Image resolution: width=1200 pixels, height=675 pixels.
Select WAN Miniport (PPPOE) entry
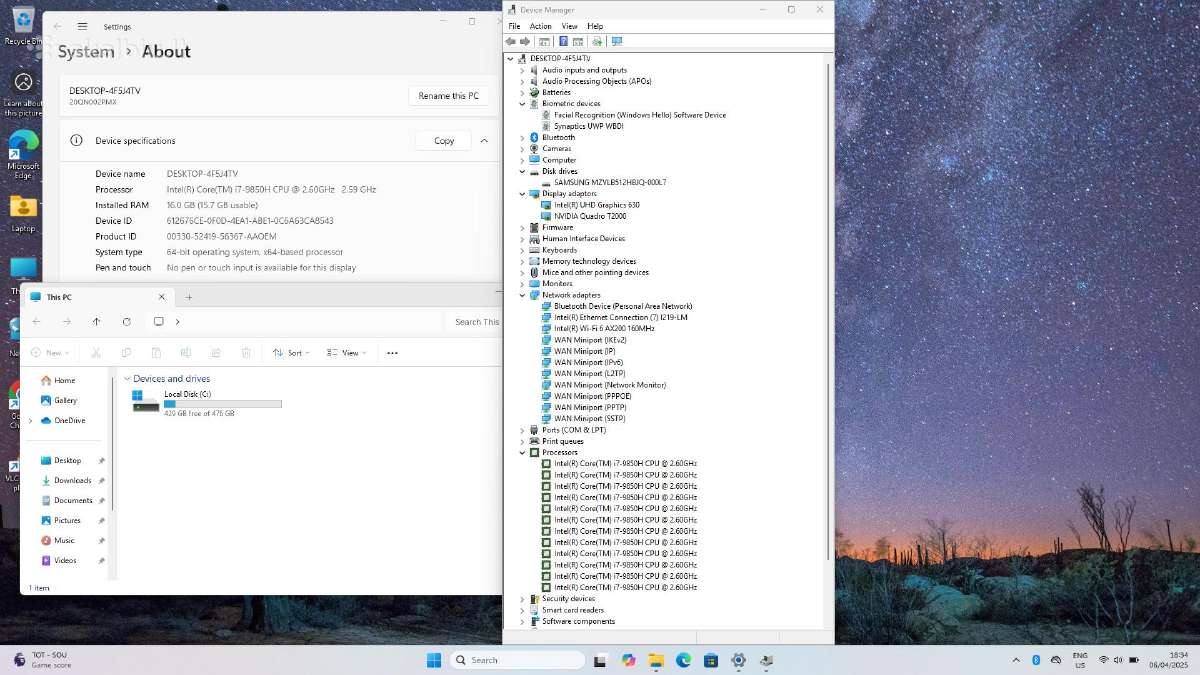[592, 396]
